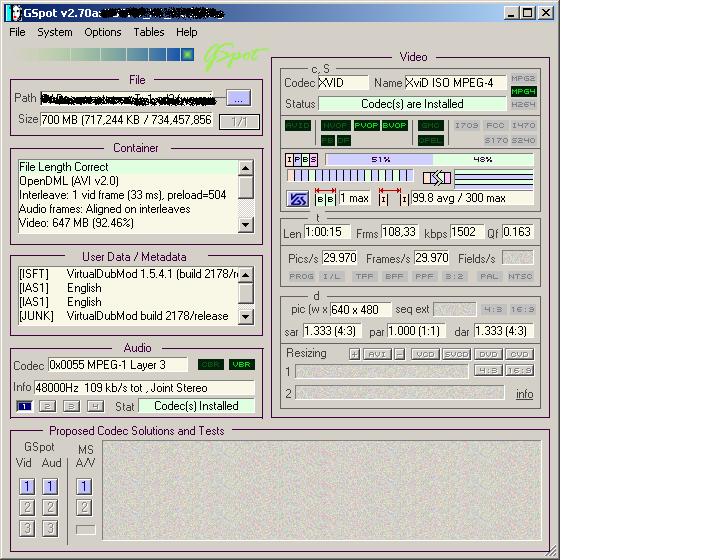Toggle the PROG scan indicator
Viewport: 720px width, 560px height.
point(301,276)
